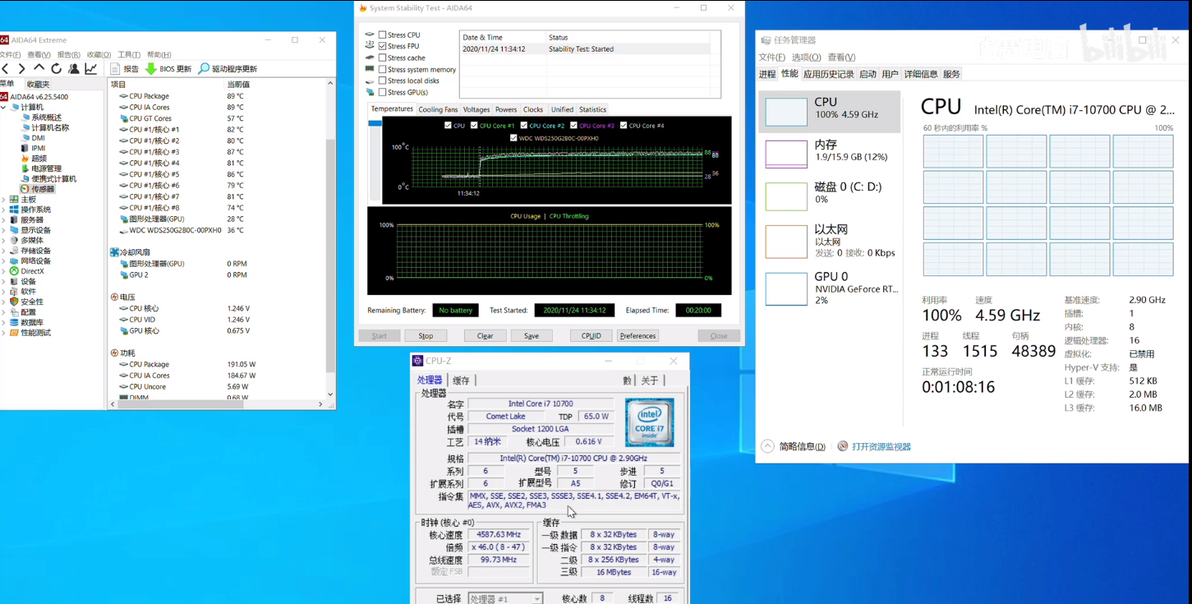This screenshot has width=1192, height=604.
Task: Open the 详细信息 tab in Task Manager
Action: 921,74
